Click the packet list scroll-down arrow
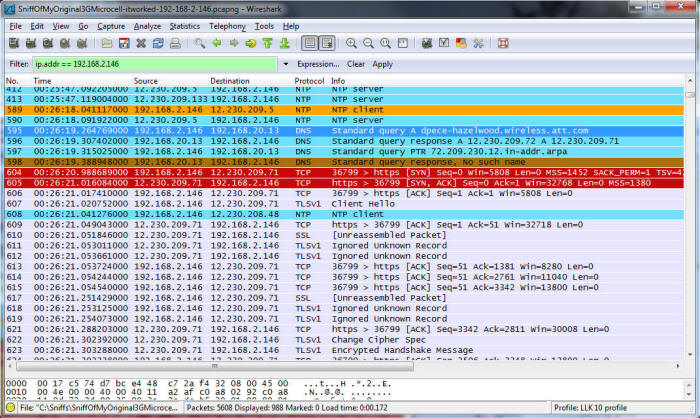Viewport: 700px width, 418px height. click(x=690, y=355)
